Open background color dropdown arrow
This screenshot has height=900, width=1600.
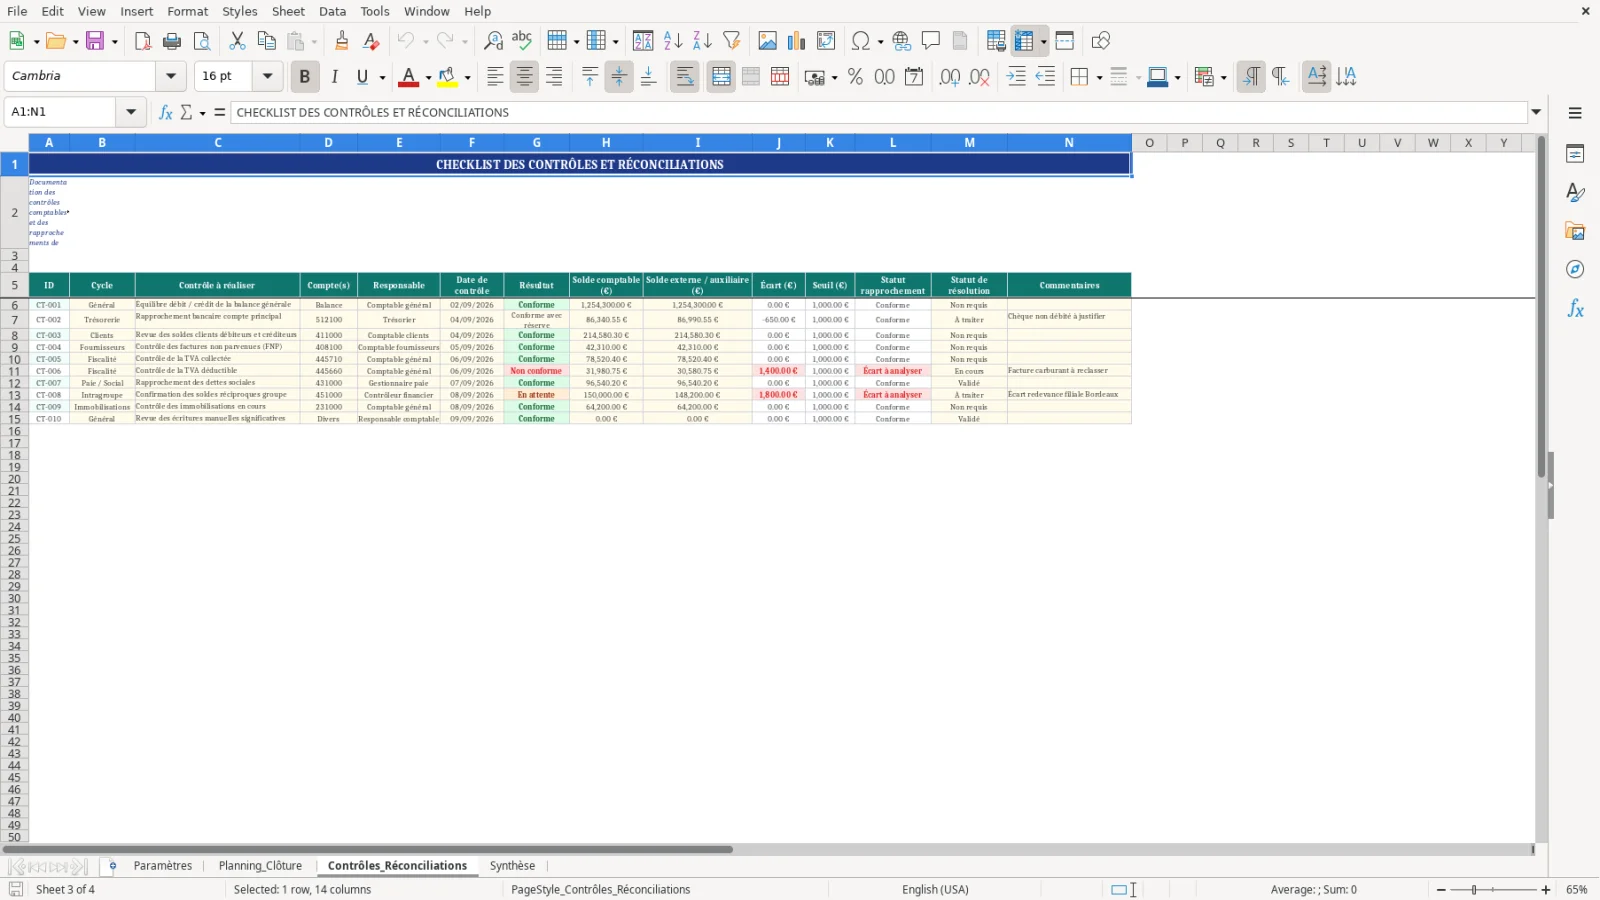coord(467,78)
